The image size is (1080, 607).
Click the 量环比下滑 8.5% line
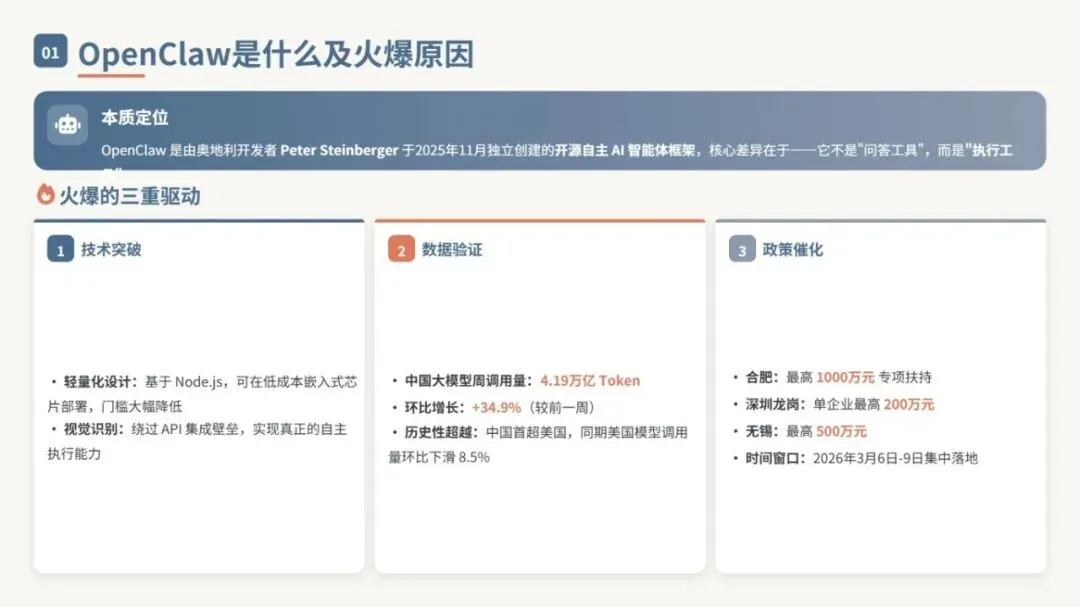click(x=439, y=457)
